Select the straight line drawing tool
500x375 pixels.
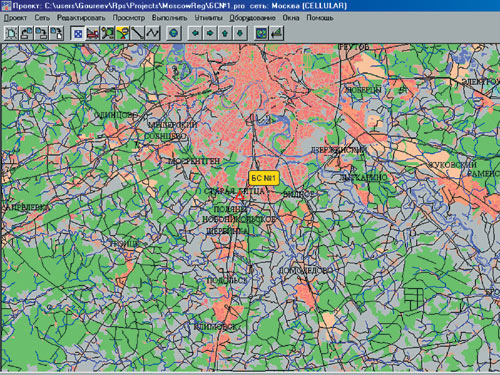pos(137,33)
